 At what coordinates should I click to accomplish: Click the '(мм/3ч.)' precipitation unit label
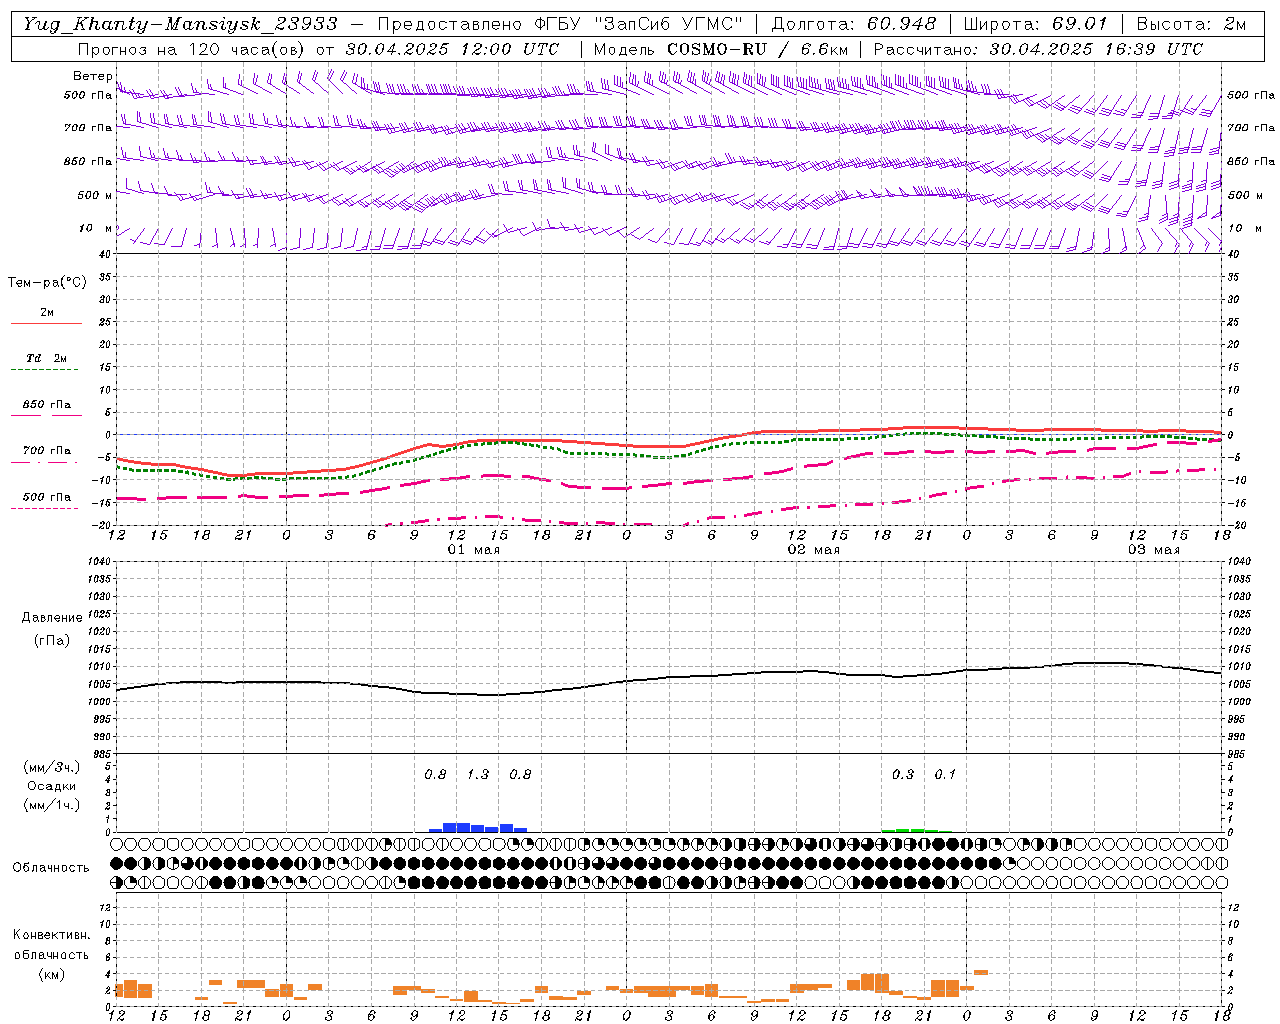click(52, 767)
